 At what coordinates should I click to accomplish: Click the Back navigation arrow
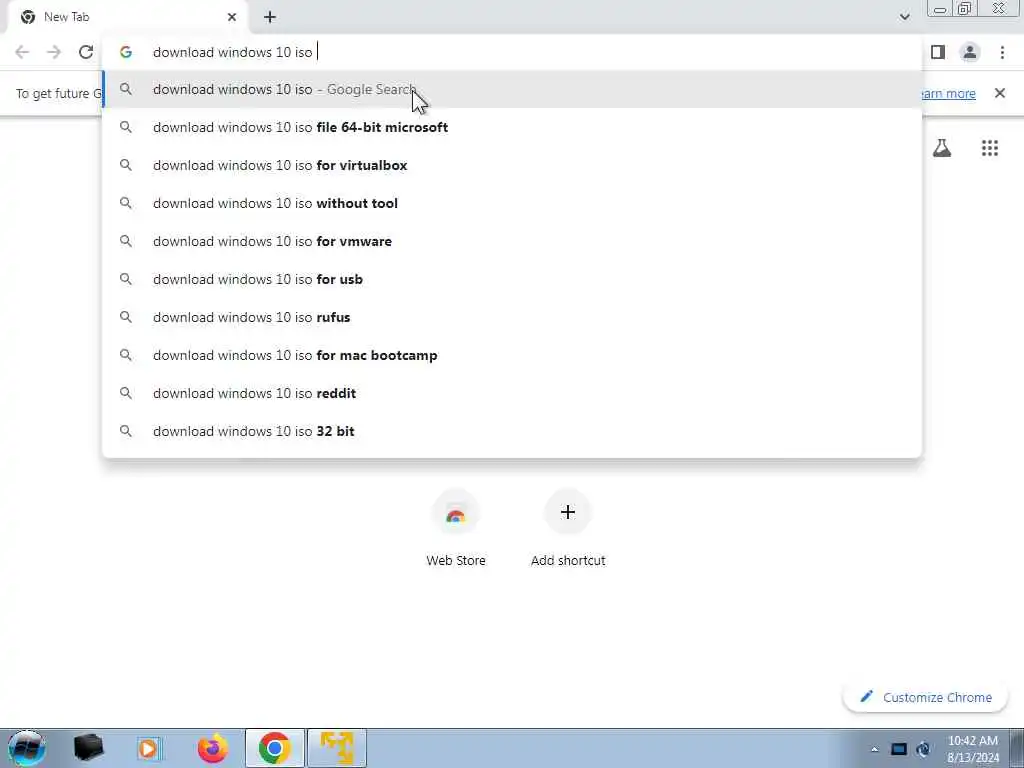click(x=22, y=52)
